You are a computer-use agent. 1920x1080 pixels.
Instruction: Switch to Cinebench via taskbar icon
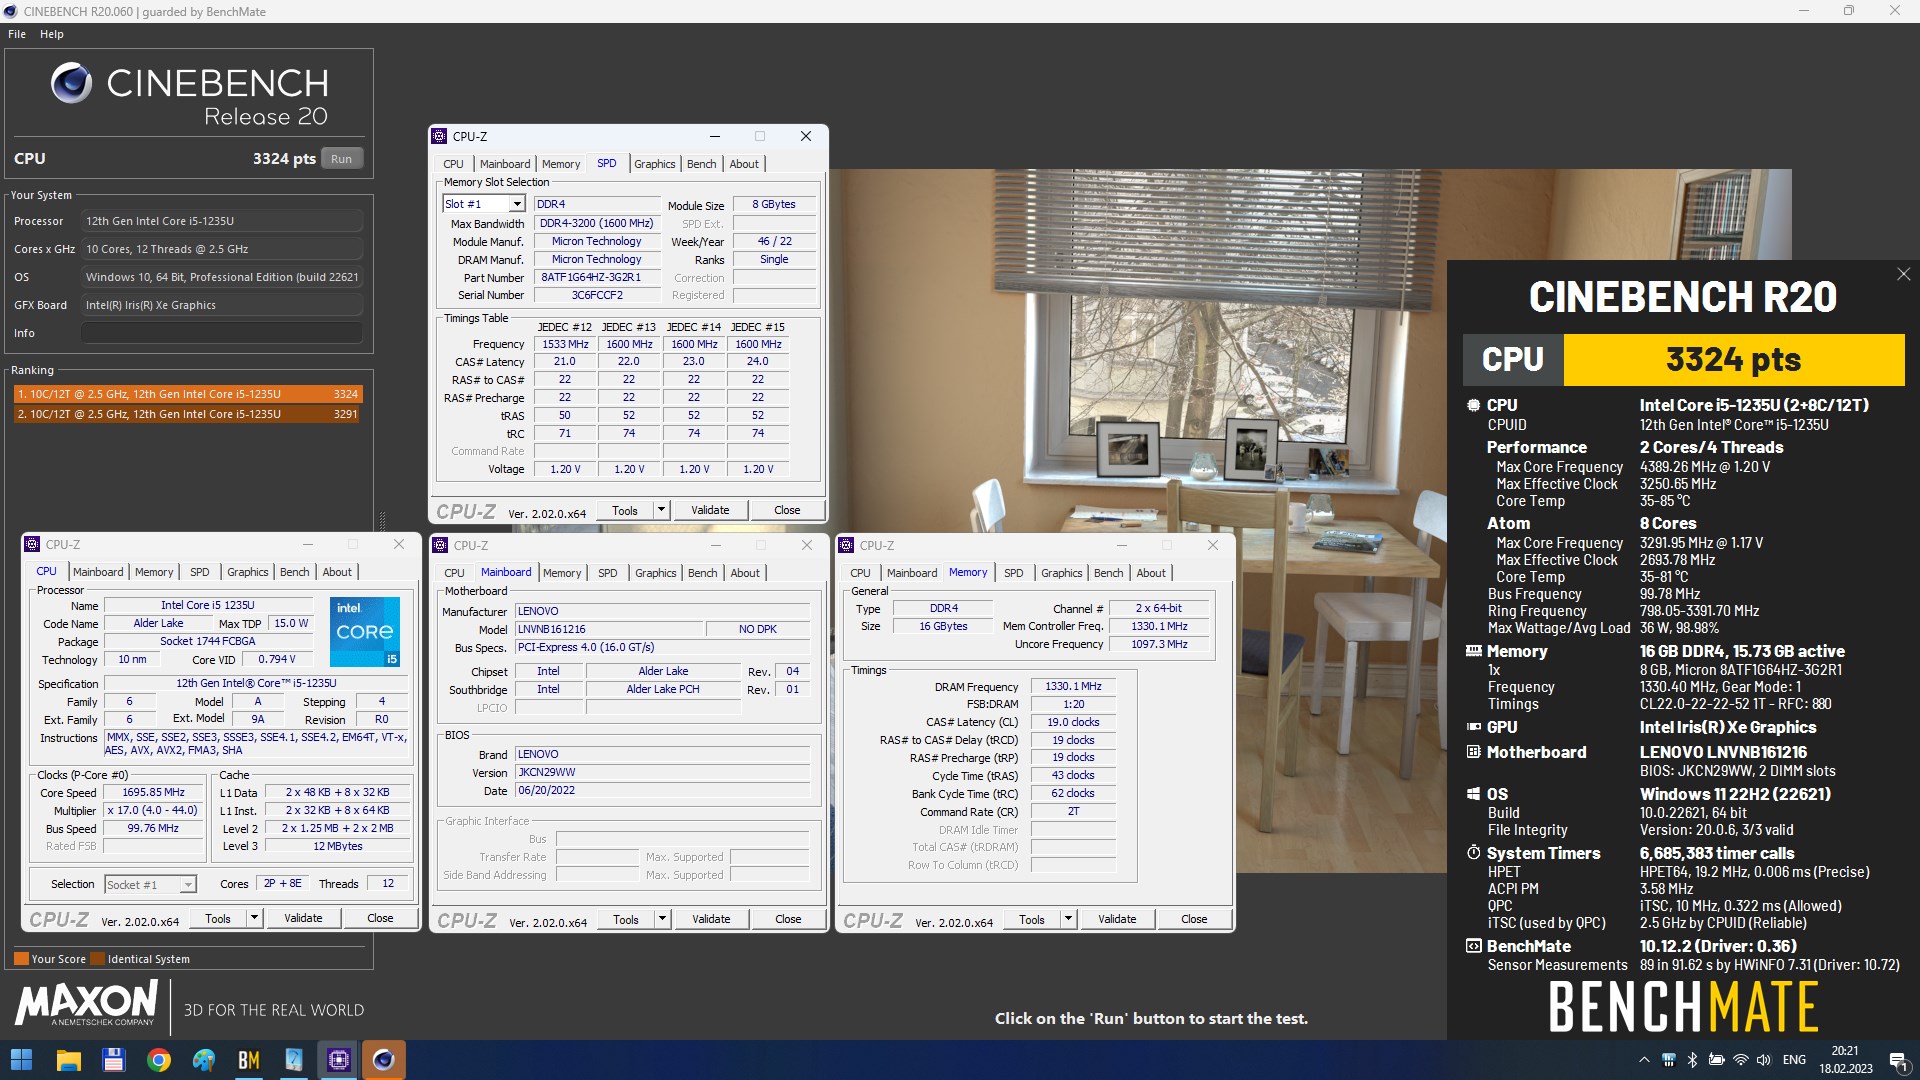click(383, 1060)
